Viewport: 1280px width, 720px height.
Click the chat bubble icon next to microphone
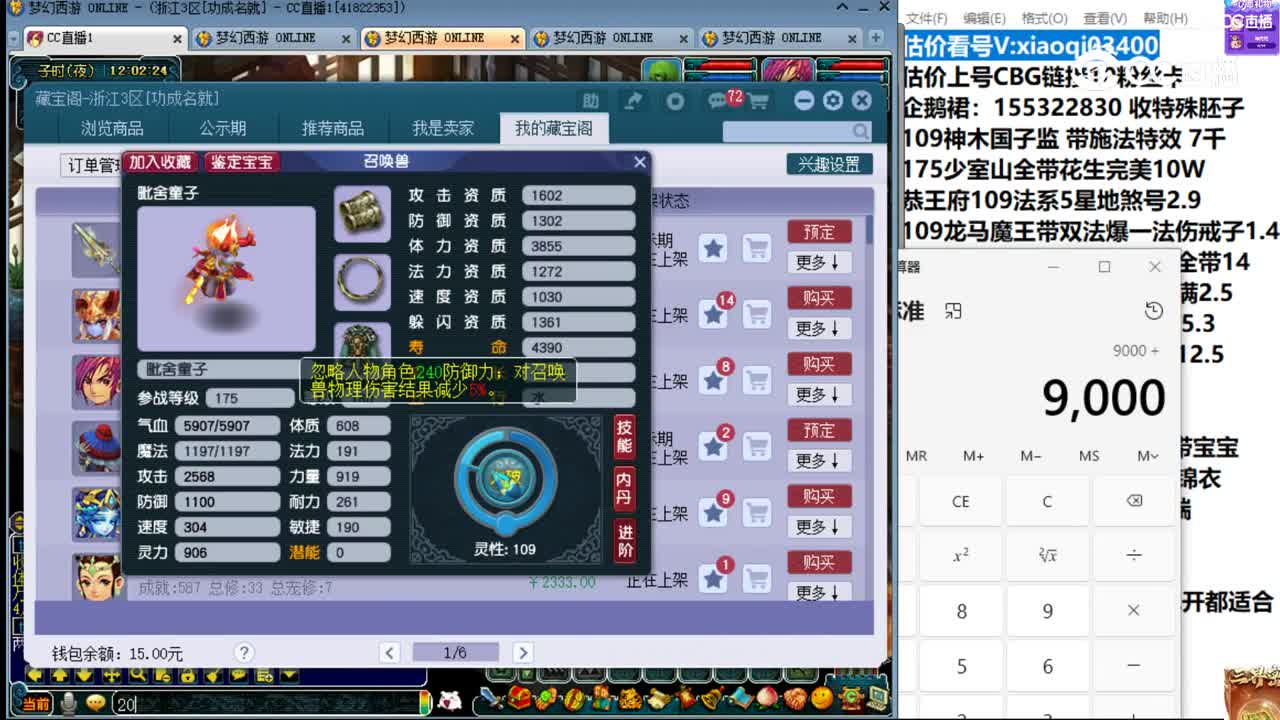pyautogui.click(x=95, y=703)
